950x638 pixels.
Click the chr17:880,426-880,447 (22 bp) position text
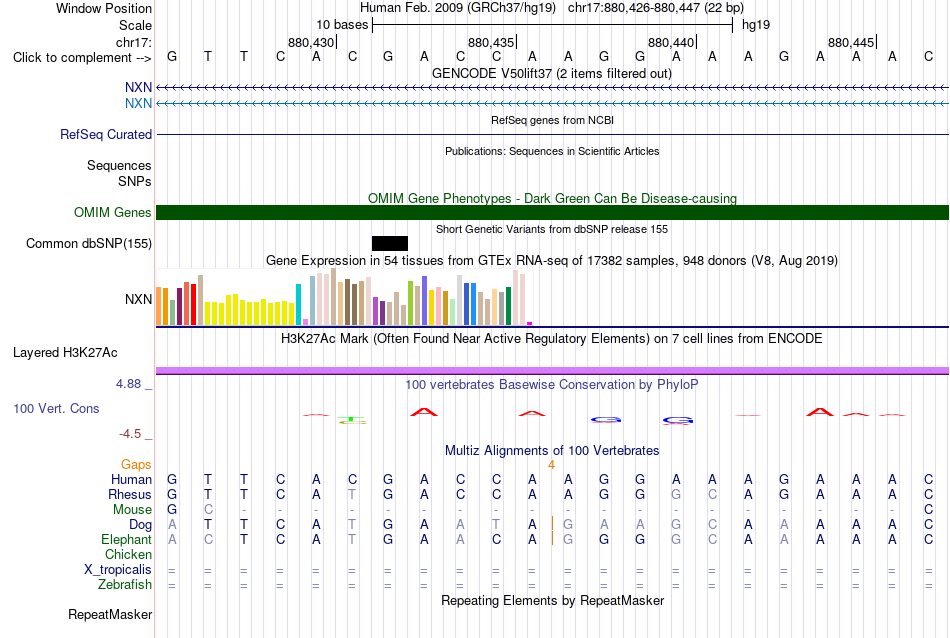pyautogui.click(x=656, y=8)
